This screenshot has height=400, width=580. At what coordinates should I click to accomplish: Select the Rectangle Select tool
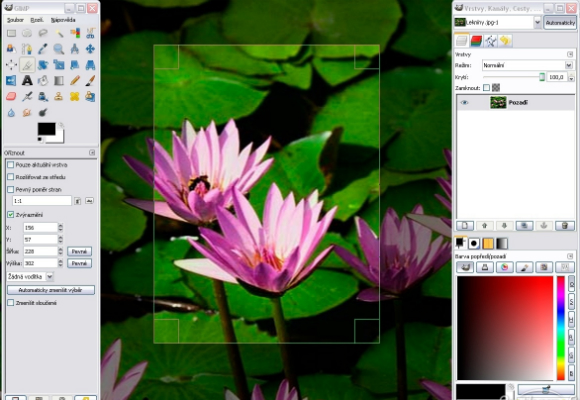[x=11, y=33]
